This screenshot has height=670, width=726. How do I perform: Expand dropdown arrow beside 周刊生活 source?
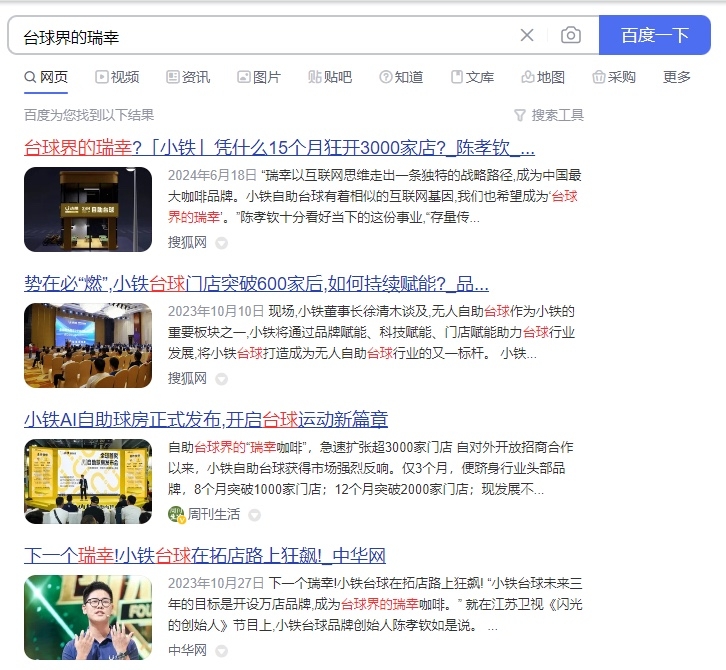point(254,514)
